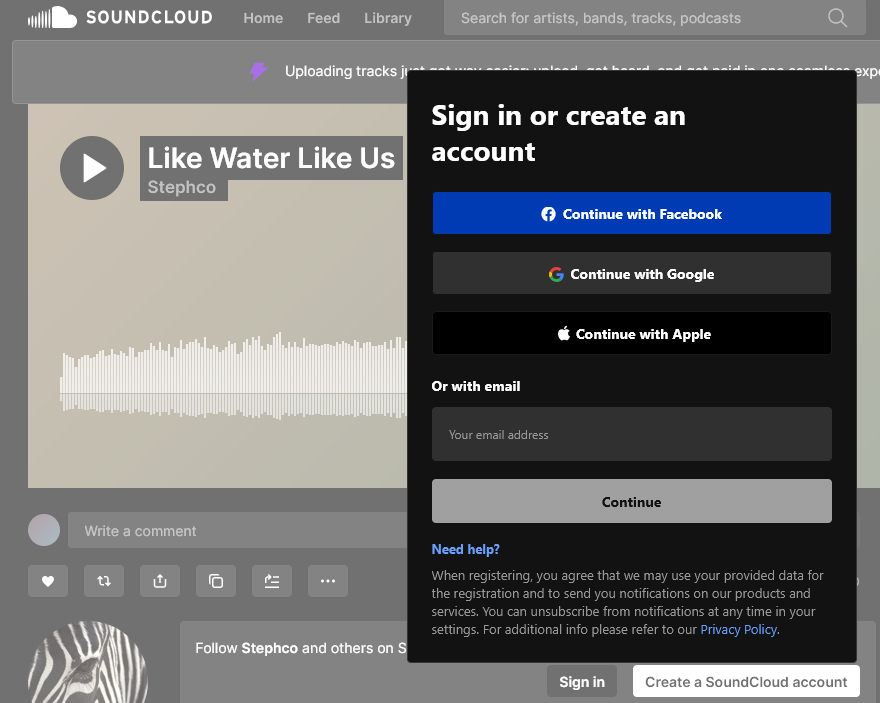Click bold Stephco in Follow message
Viewport: 880px width, 703px height.
point(269,648)
